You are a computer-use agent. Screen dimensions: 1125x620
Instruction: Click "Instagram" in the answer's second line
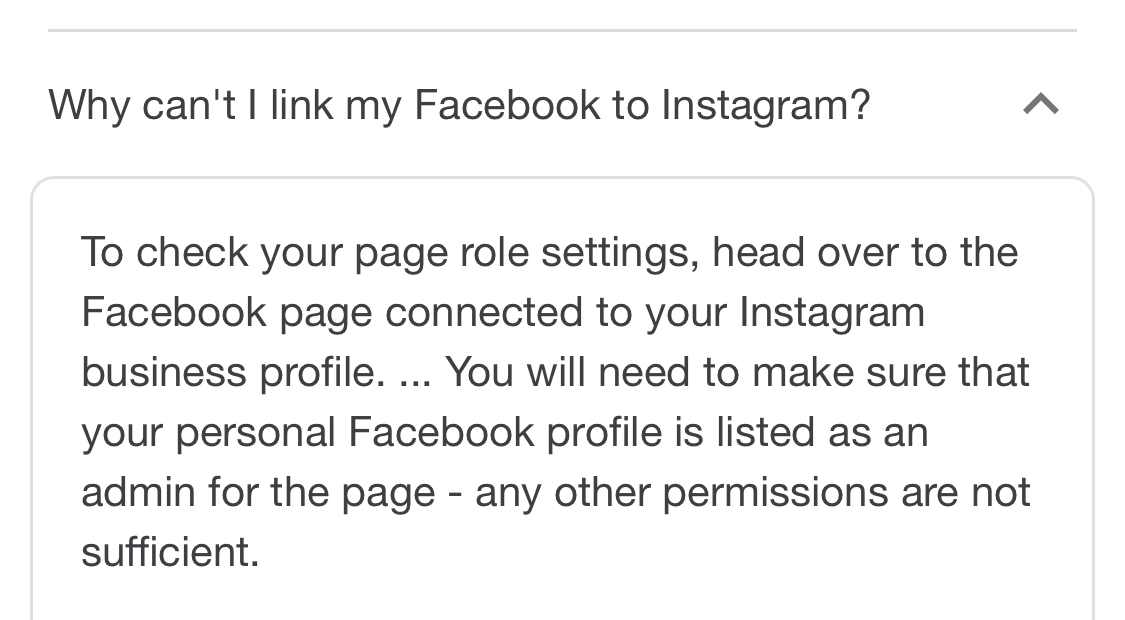point(832,312)
